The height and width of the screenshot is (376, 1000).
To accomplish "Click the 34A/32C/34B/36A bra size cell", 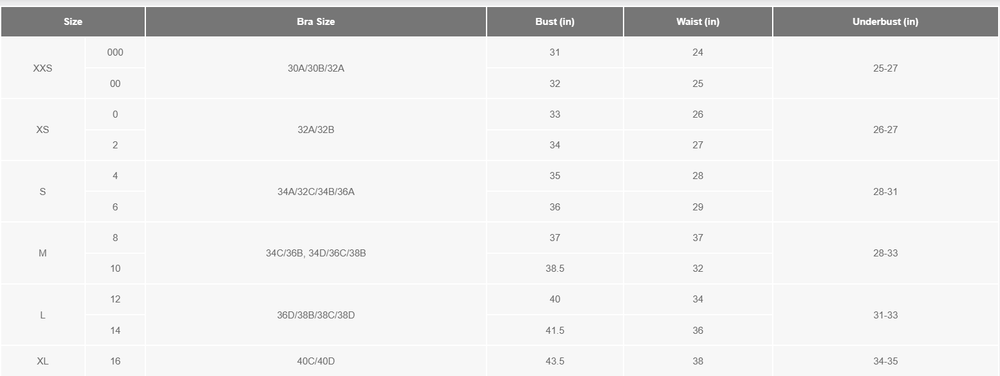I will pos(316,191).
